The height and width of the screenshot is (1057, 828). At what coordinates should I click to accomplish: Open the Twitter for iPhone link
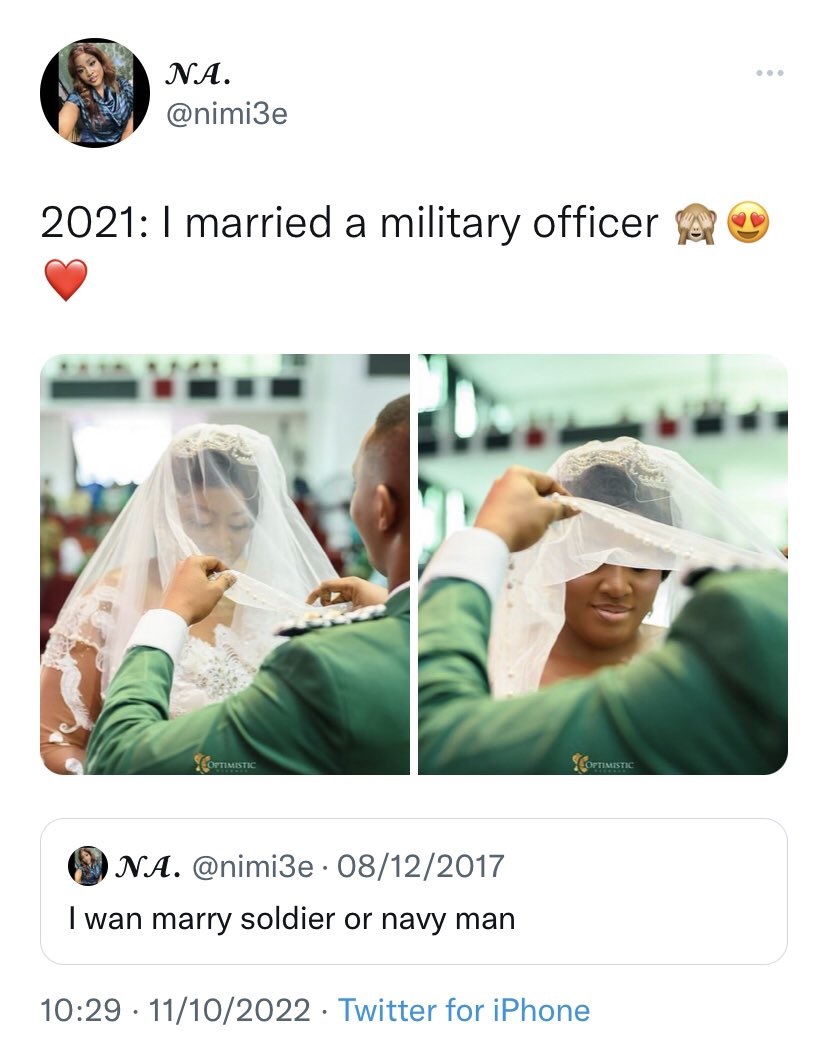pos(464,1010)
